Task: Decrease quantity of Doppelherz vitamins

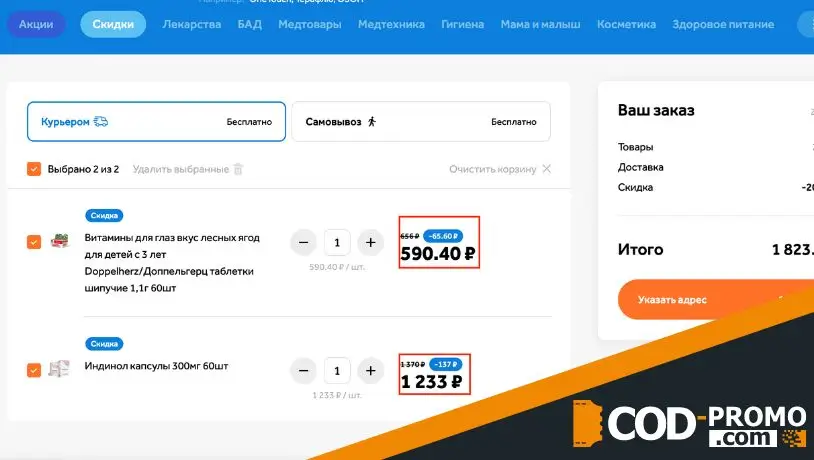Action: click(x=304, y=242)
